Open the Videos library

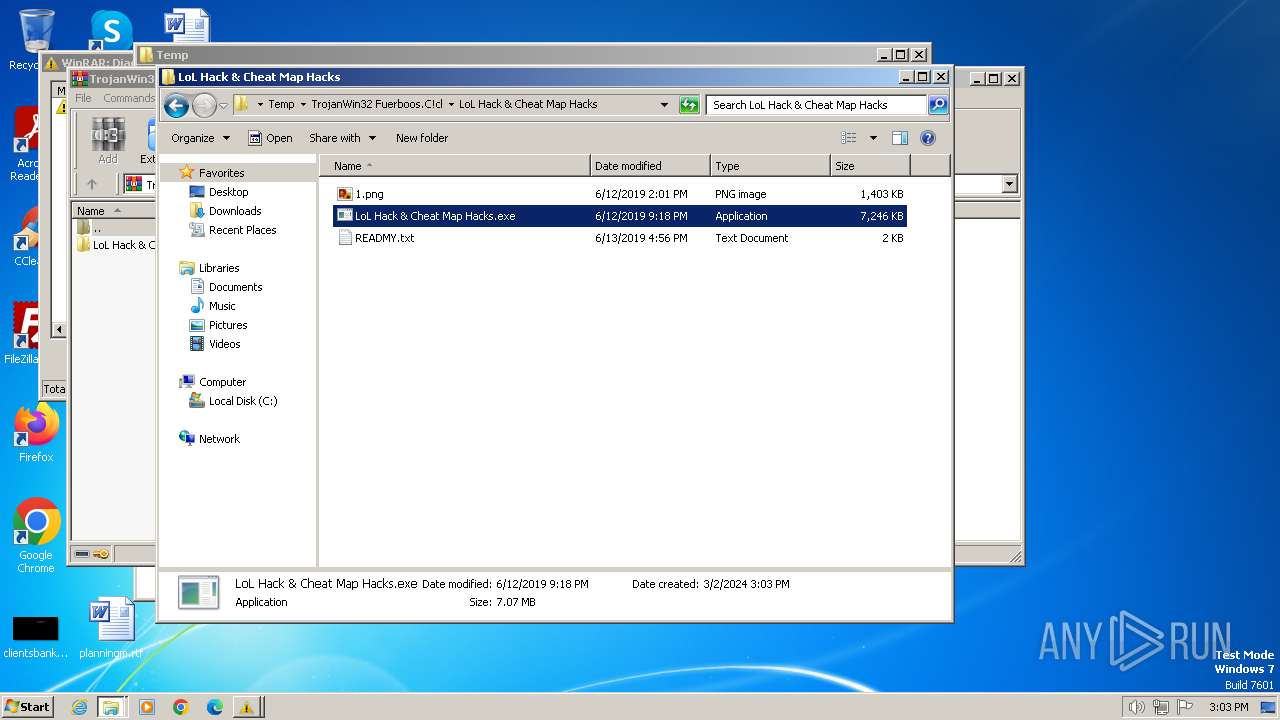click(x=224, y=344)
